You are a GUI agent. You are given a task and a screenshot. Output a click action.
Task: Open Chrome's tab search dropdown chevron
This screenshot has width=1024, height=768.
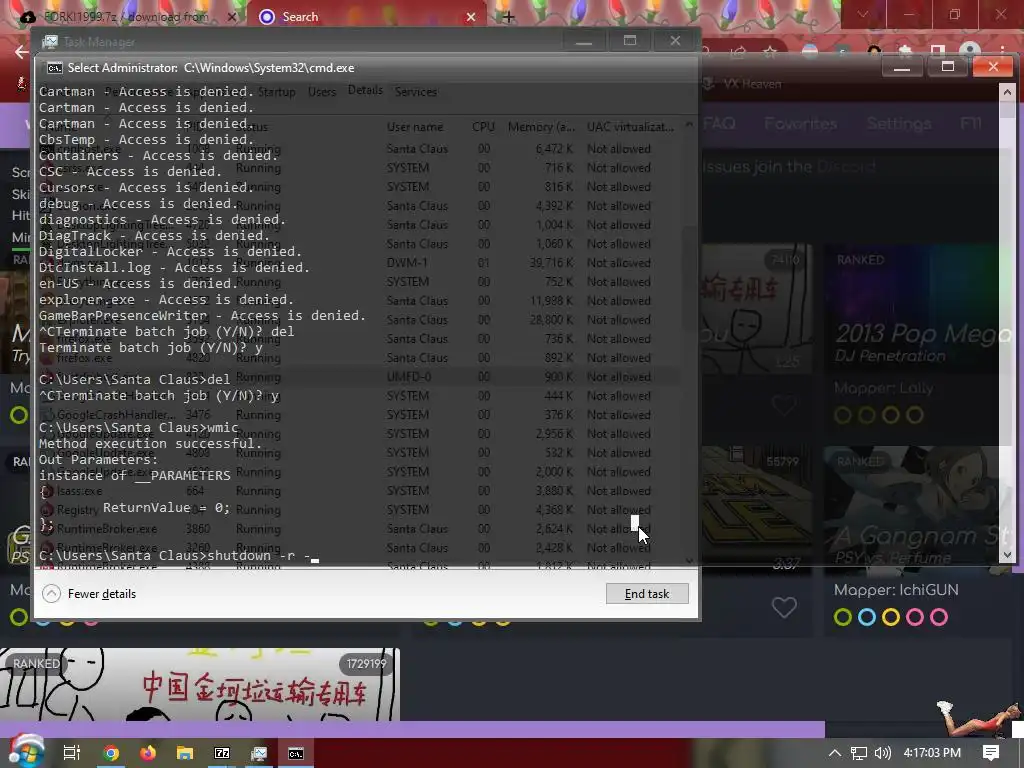click(862, 14)
